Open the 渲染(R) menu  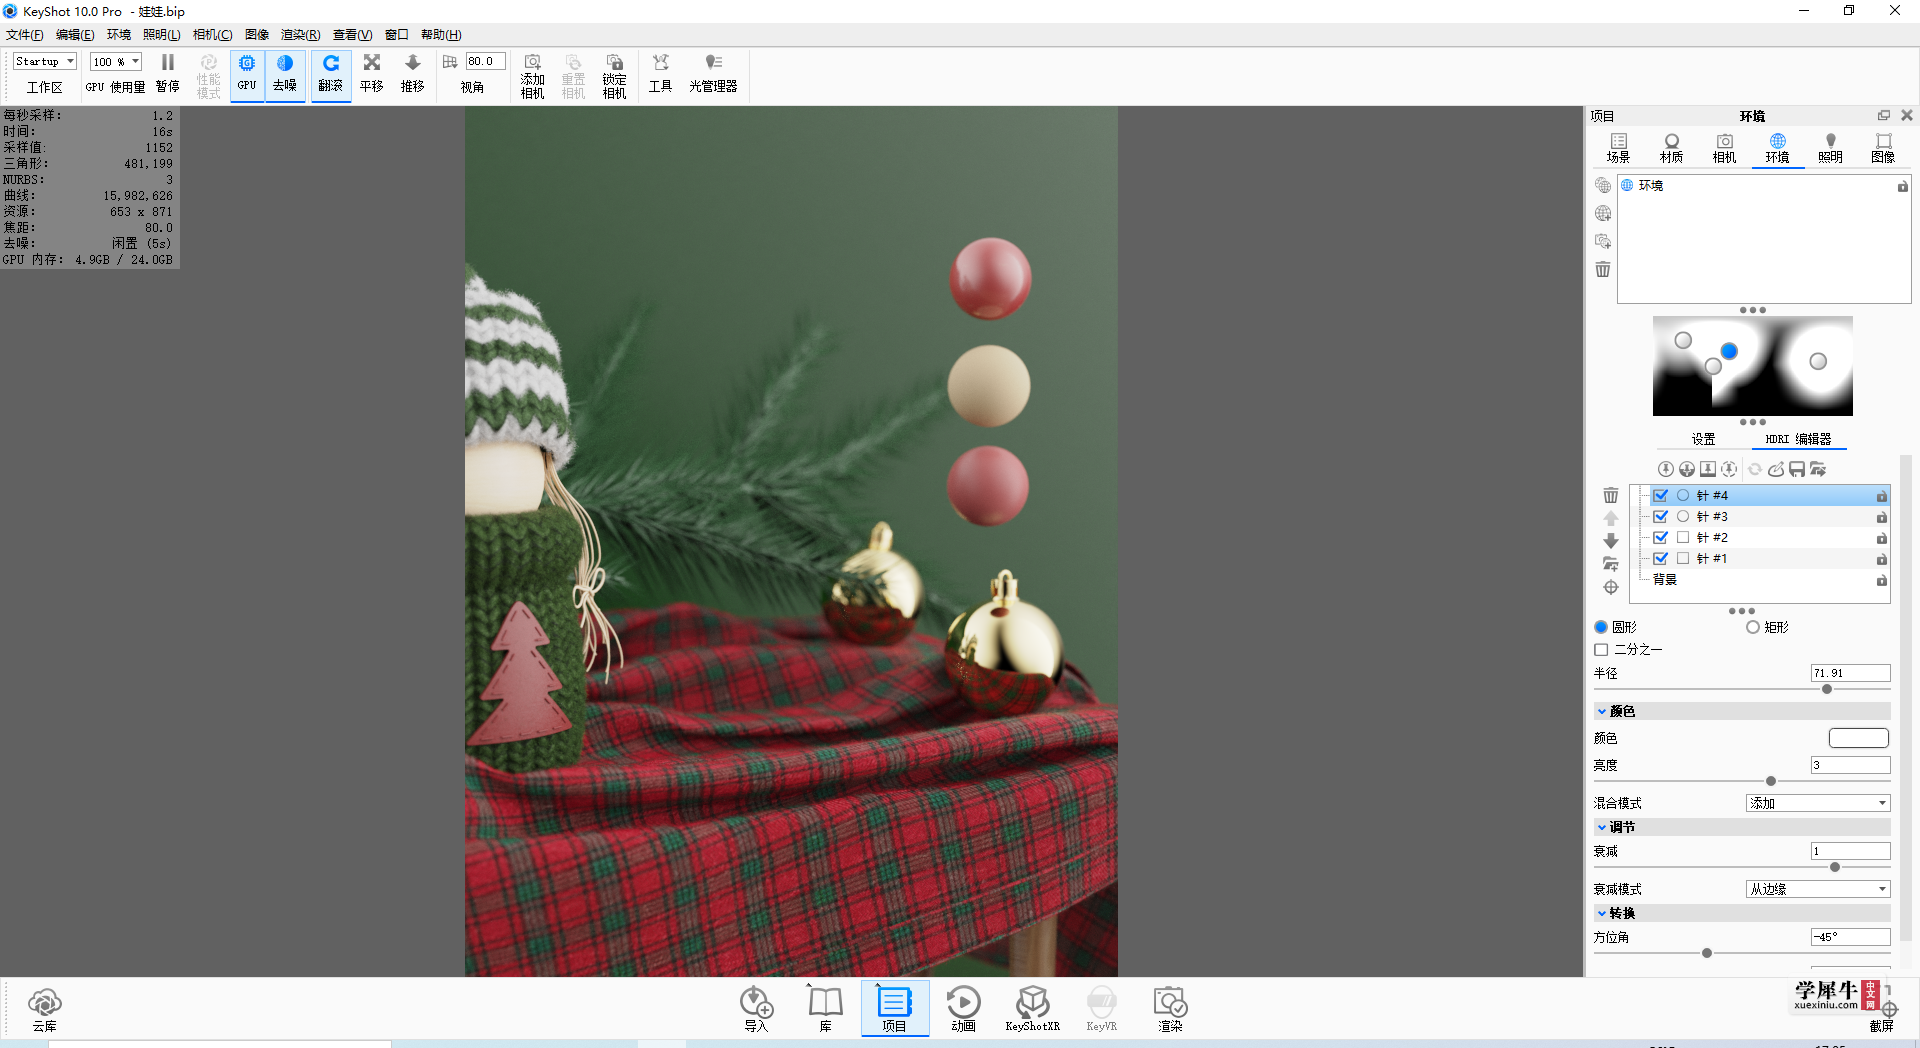pos(300,35)
